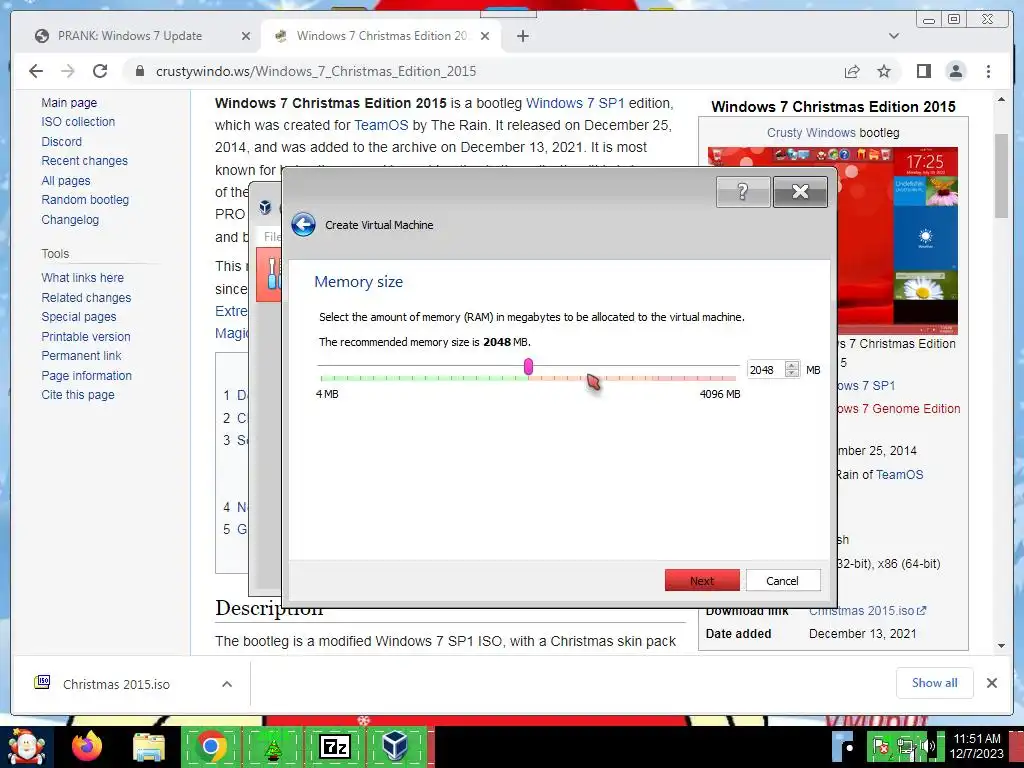
Task: Open the network tray icon
Action: click(x=905, y=746)
